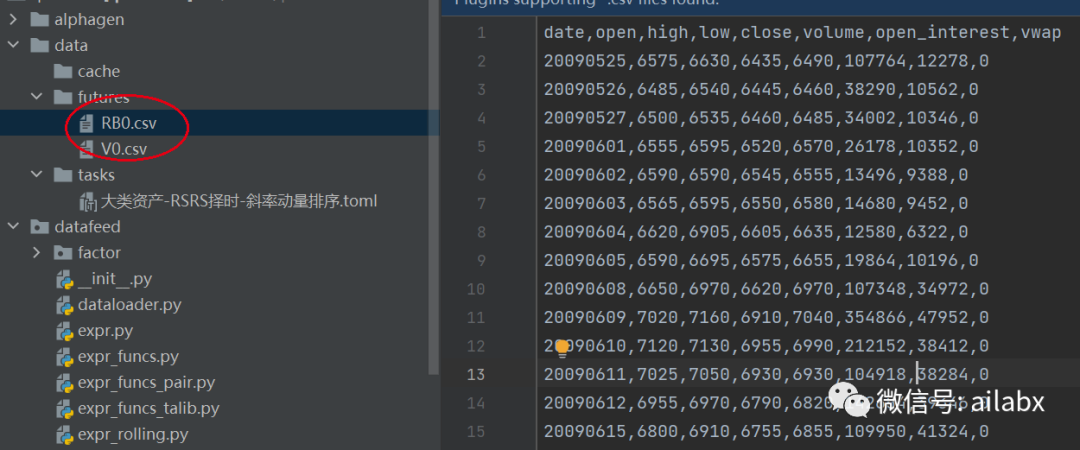Click the row starting with 20090526
The image size is (1080, 450).
point(761,90)
